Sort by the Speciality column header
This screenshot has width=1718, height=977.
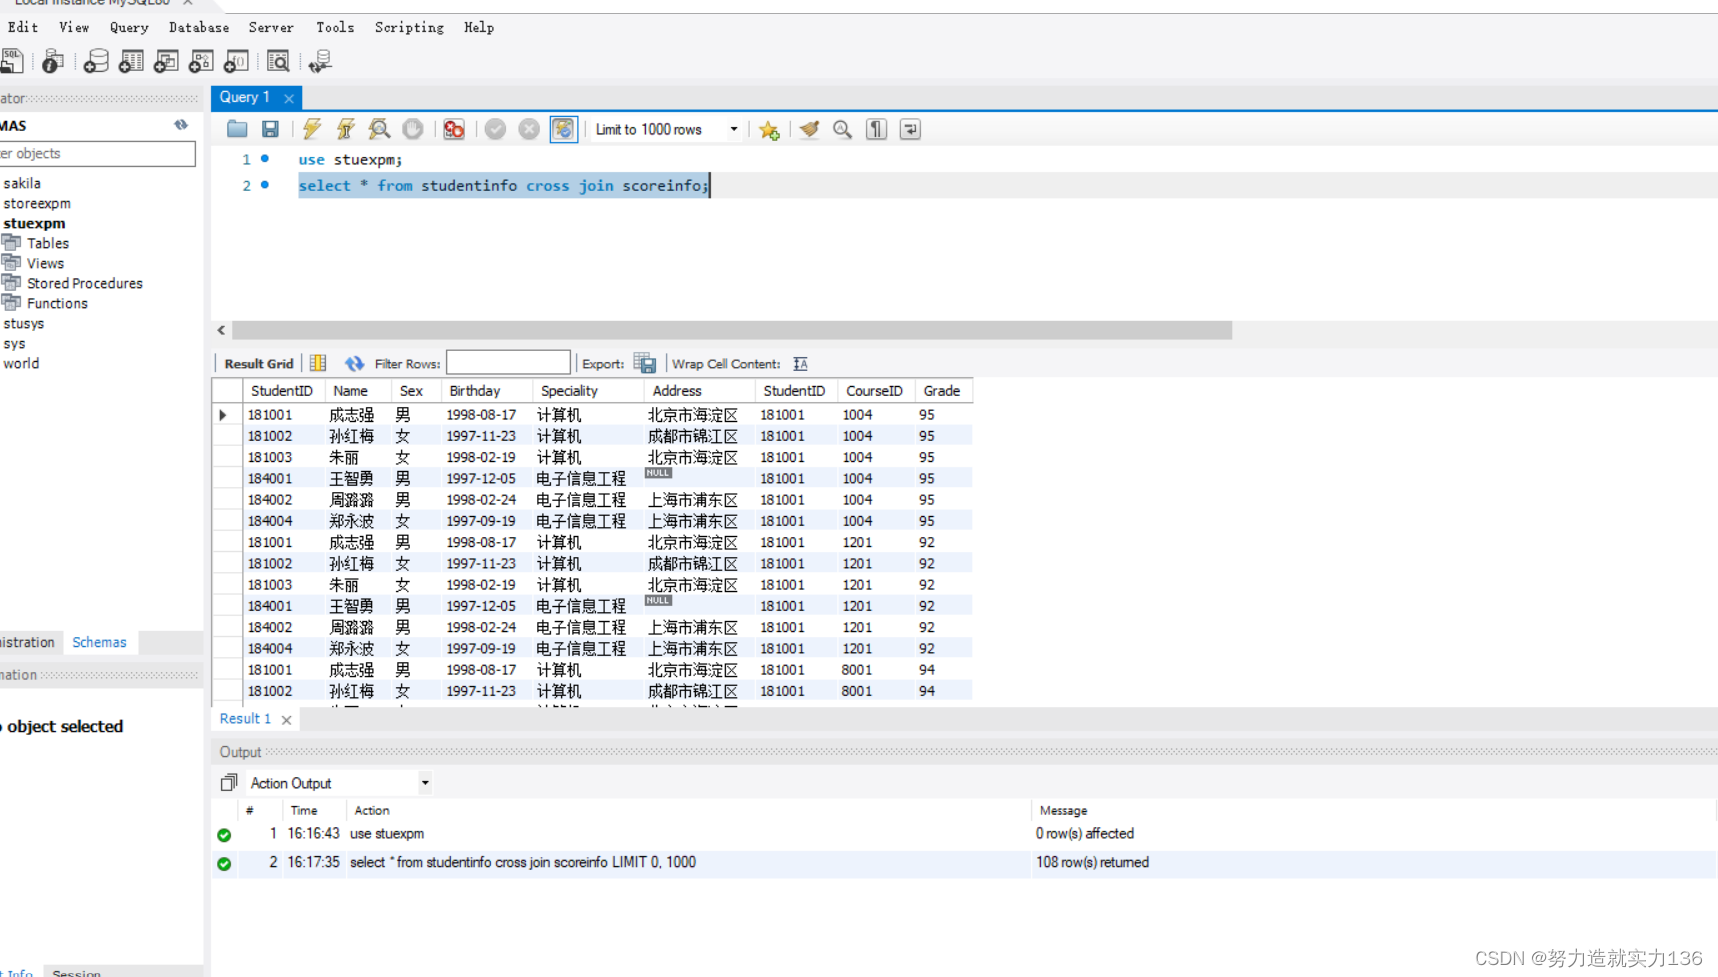point(589,391)
